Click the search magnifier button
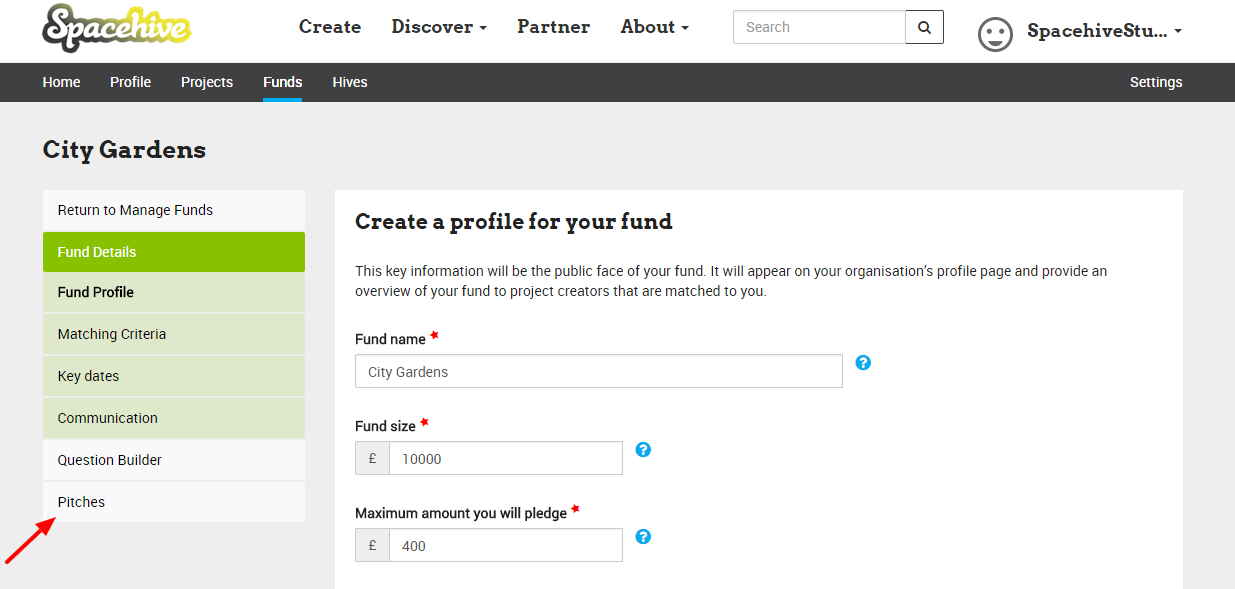This screenshot has width=1235, height=589. pyautogui.click(x=924, y=27)
